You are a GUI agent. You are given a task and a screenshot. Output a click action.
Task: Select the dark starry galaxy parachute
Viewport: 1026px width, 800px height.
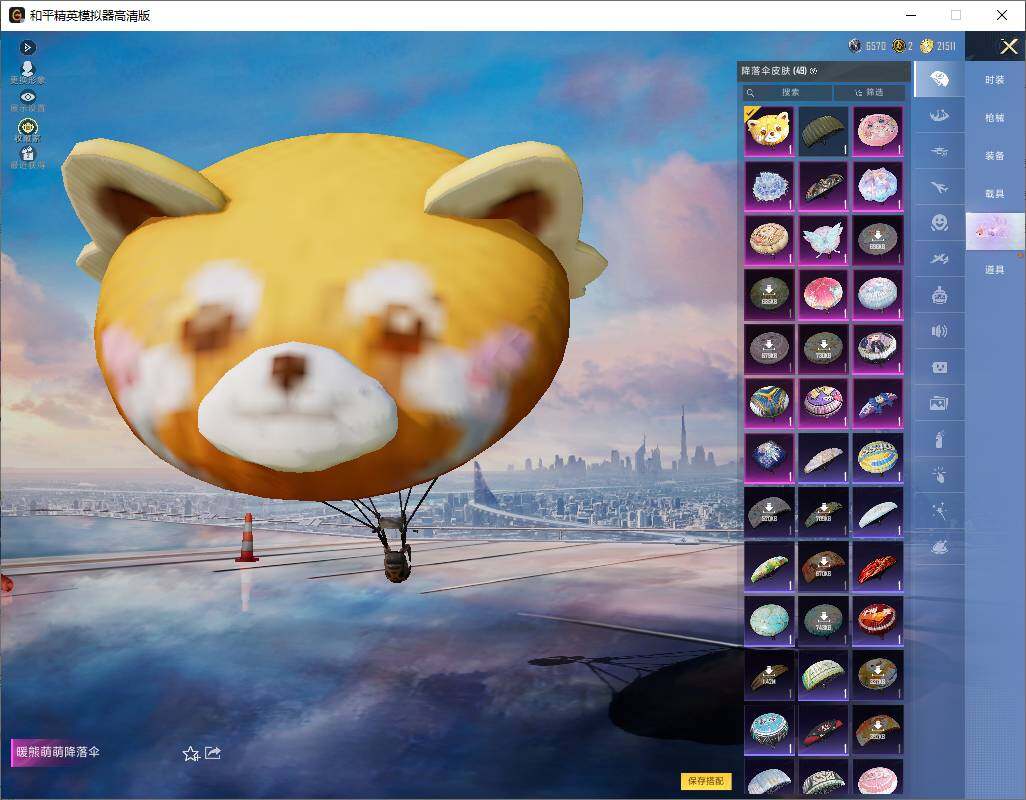point(770,457)
